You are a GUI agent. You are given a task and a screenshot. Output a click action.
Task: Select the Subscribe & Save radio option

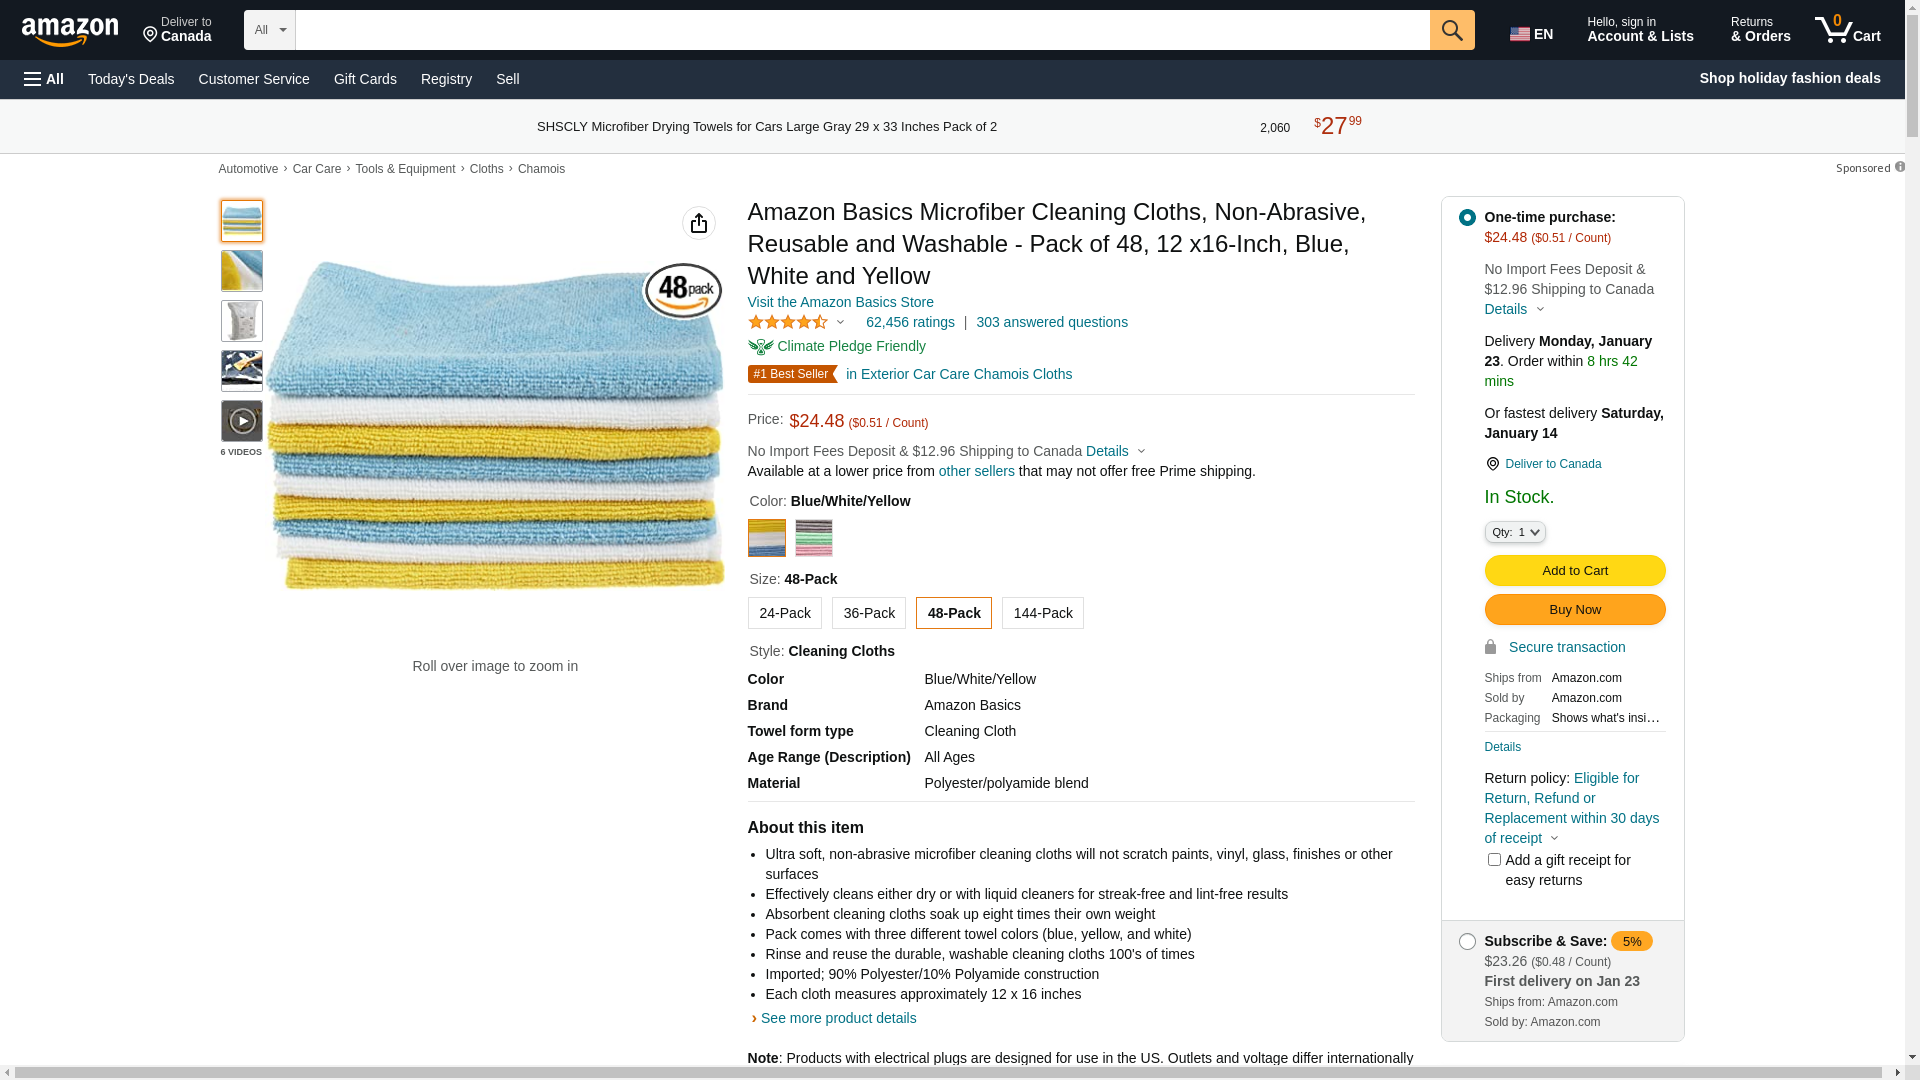pos(1466,941)
